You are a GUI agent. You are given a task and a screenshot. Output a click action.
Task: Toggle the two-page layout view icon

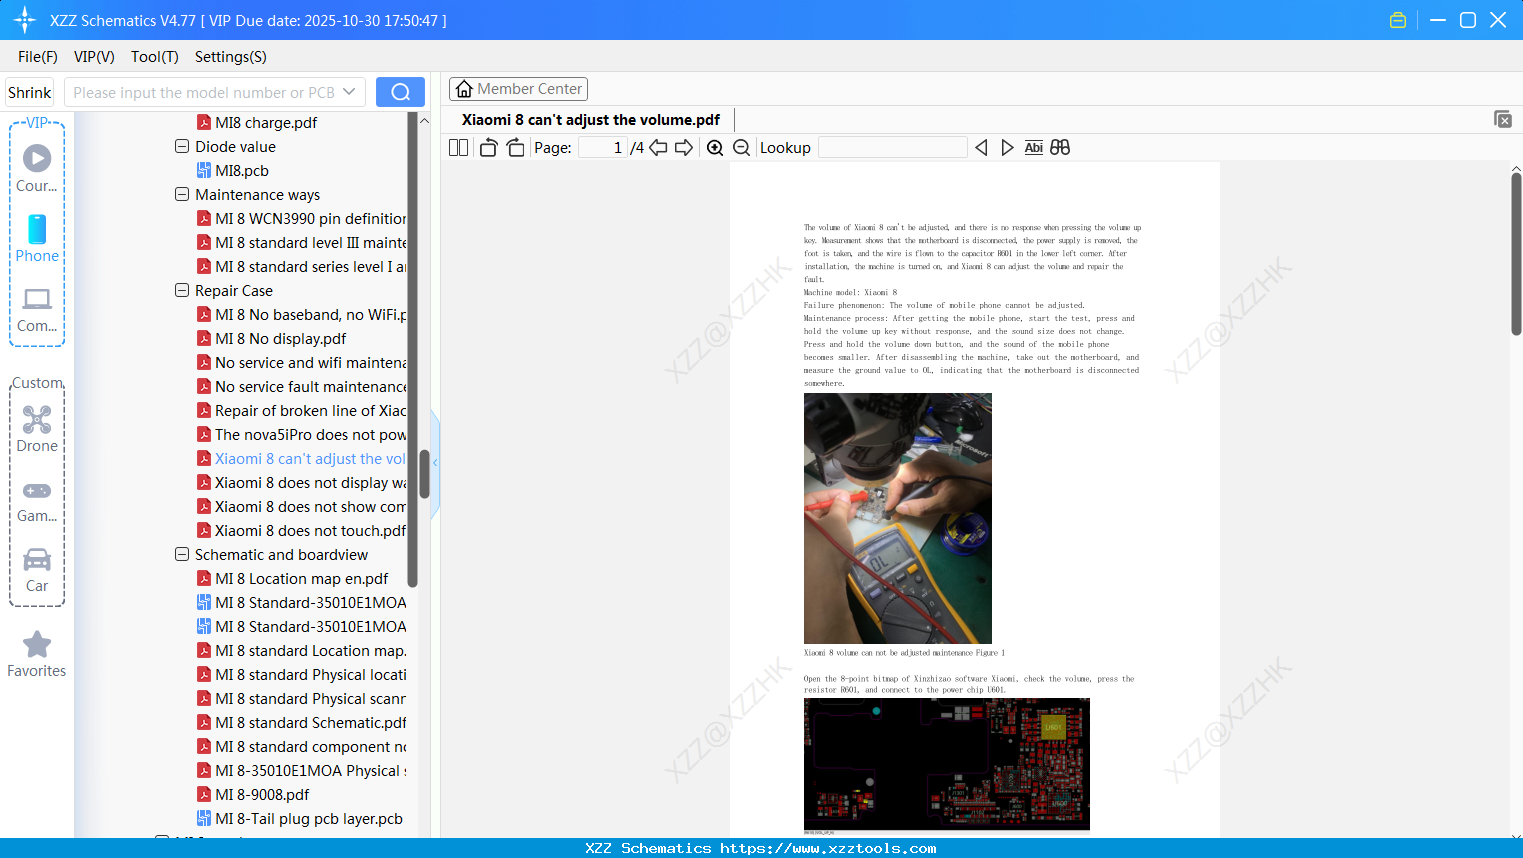pos(458,147)
